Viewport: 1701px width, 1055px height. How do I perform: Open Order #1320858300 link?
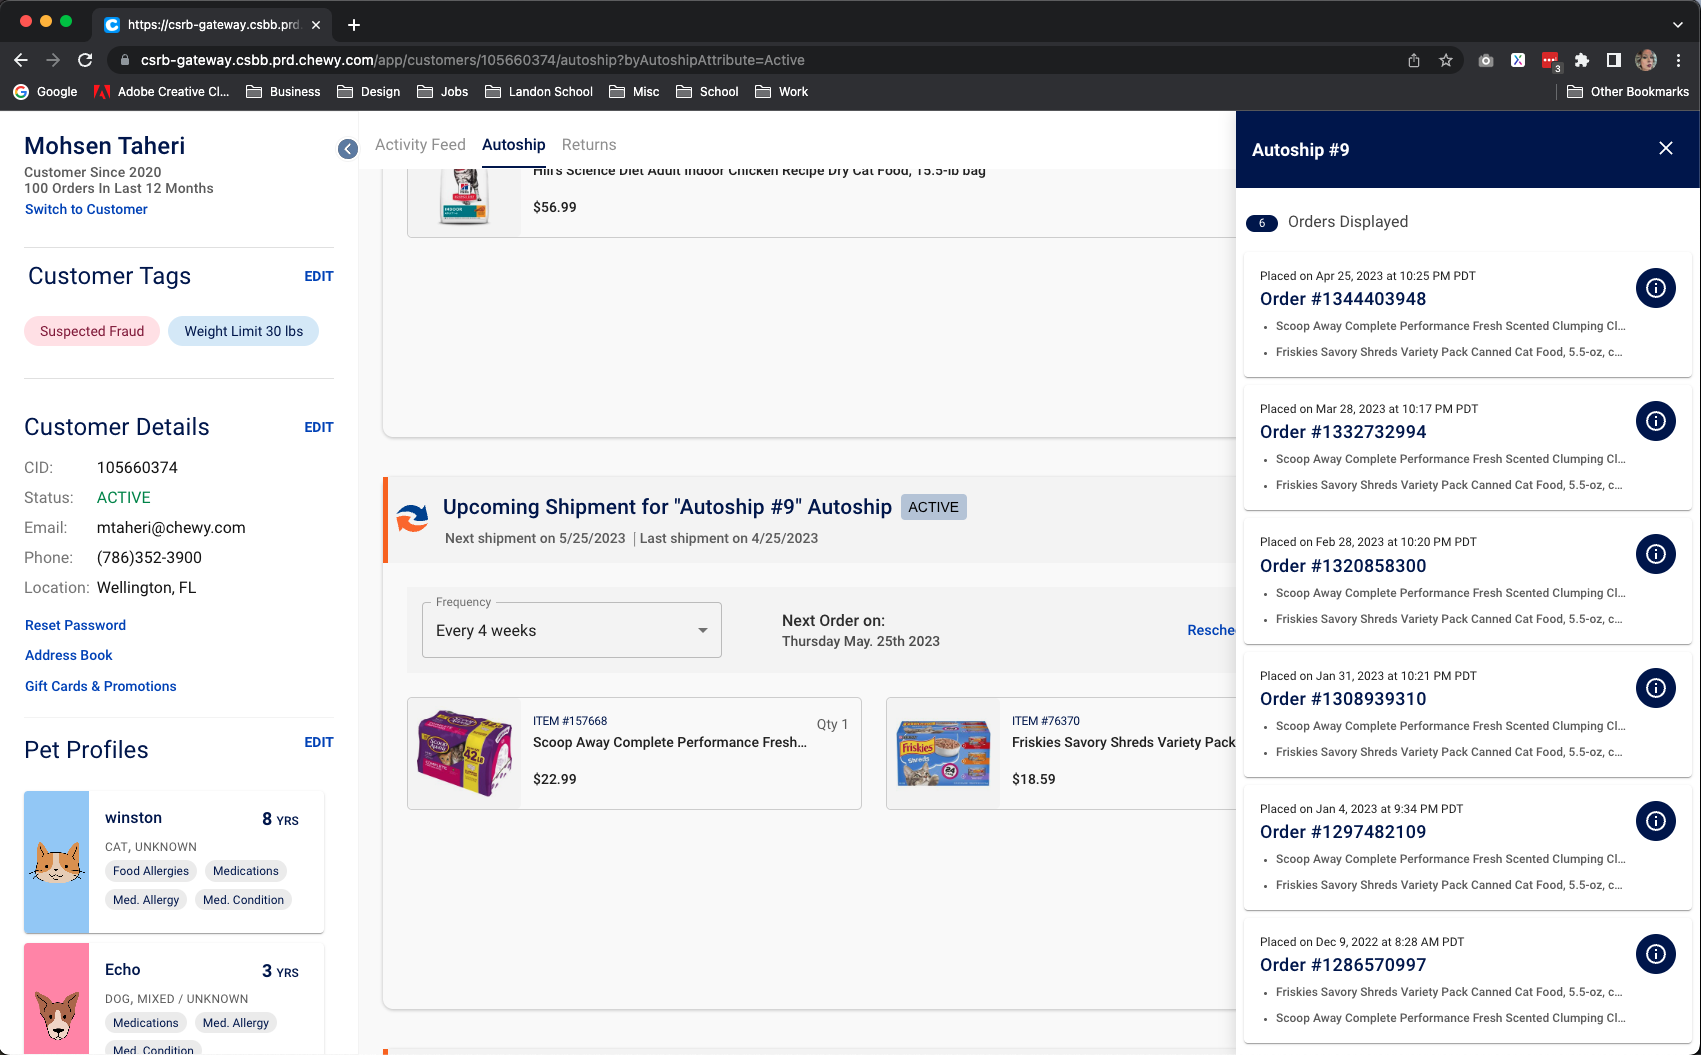pyautogui.click(x=1343, y=566)
